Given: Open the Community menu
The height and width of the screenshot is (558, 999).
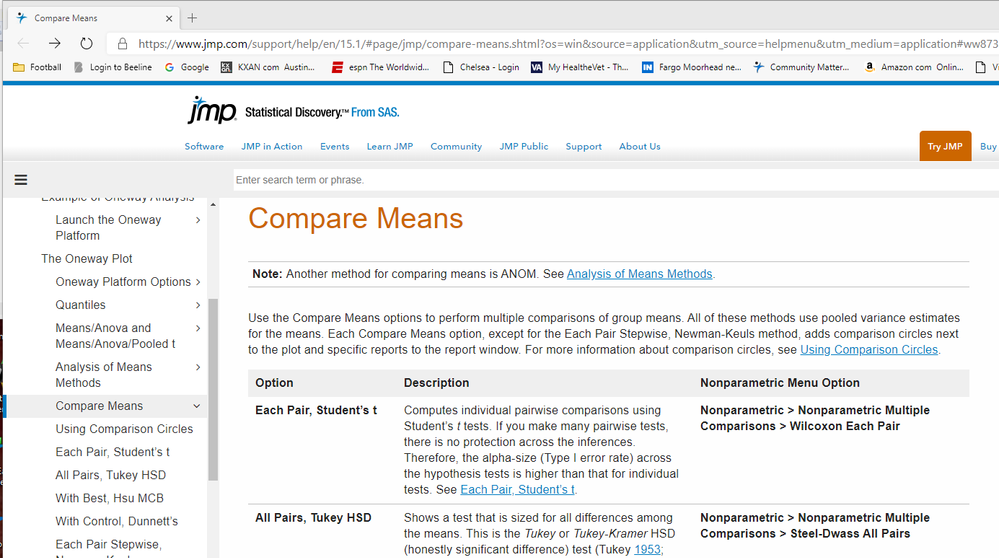Looking at the screenshot, I should tap(456, 147).
